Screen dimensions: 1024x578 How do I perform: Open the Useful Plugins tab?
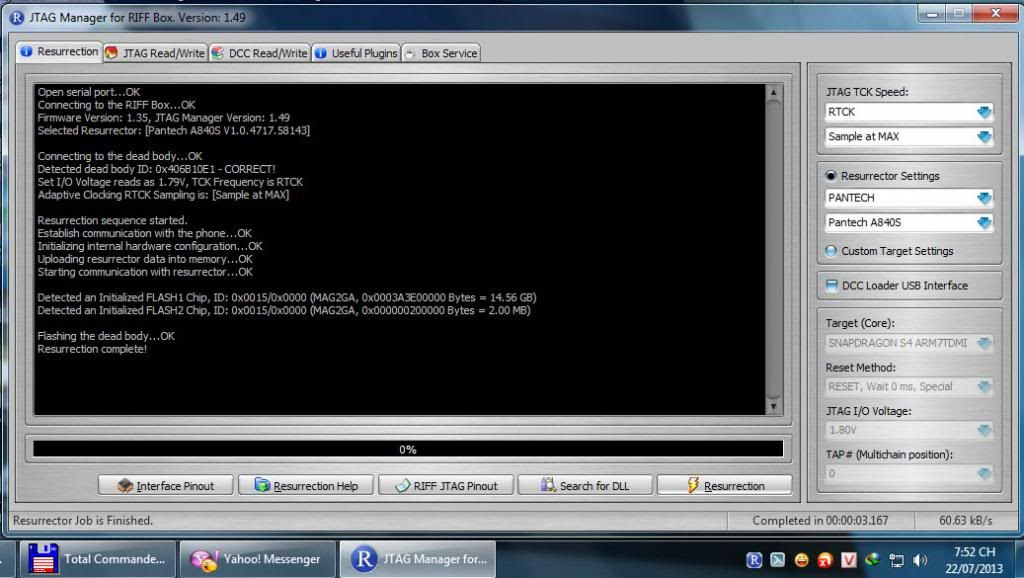click(356, 53)
